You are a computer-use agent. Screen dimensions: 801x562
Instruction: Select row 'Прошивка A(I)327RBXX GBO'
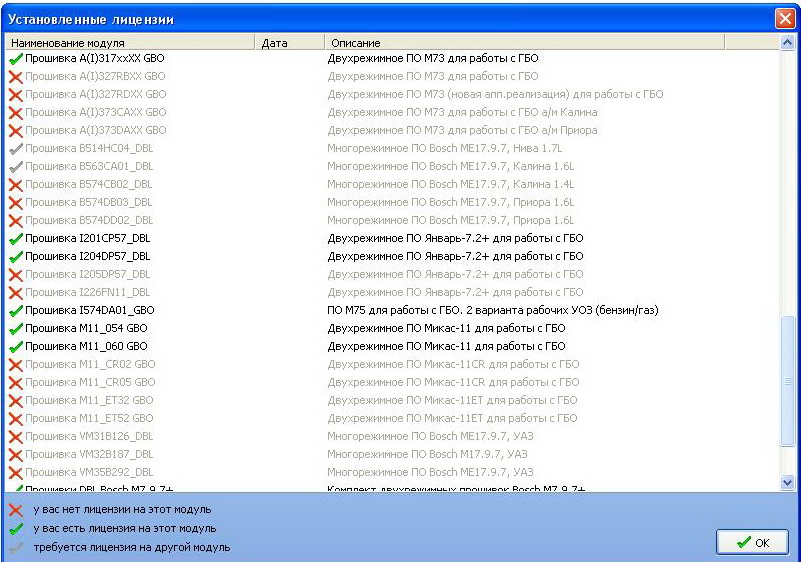click(392, 76)
